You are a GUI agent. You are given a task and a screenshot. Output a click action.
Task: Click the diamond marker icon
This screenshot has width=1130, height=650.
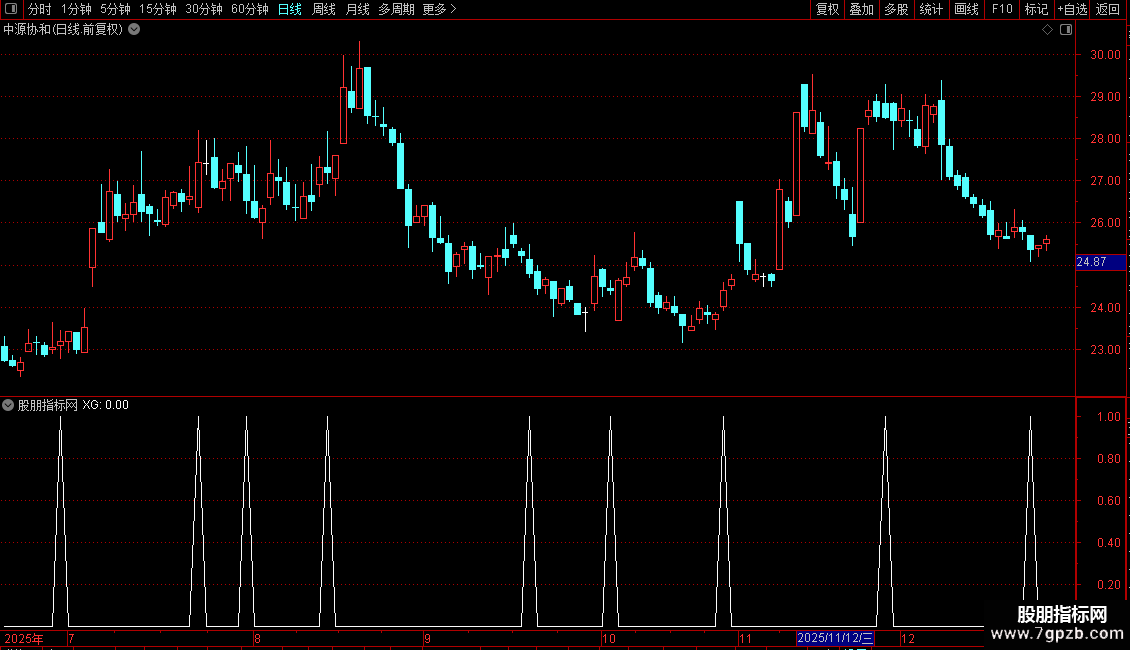click(1048, 30)
